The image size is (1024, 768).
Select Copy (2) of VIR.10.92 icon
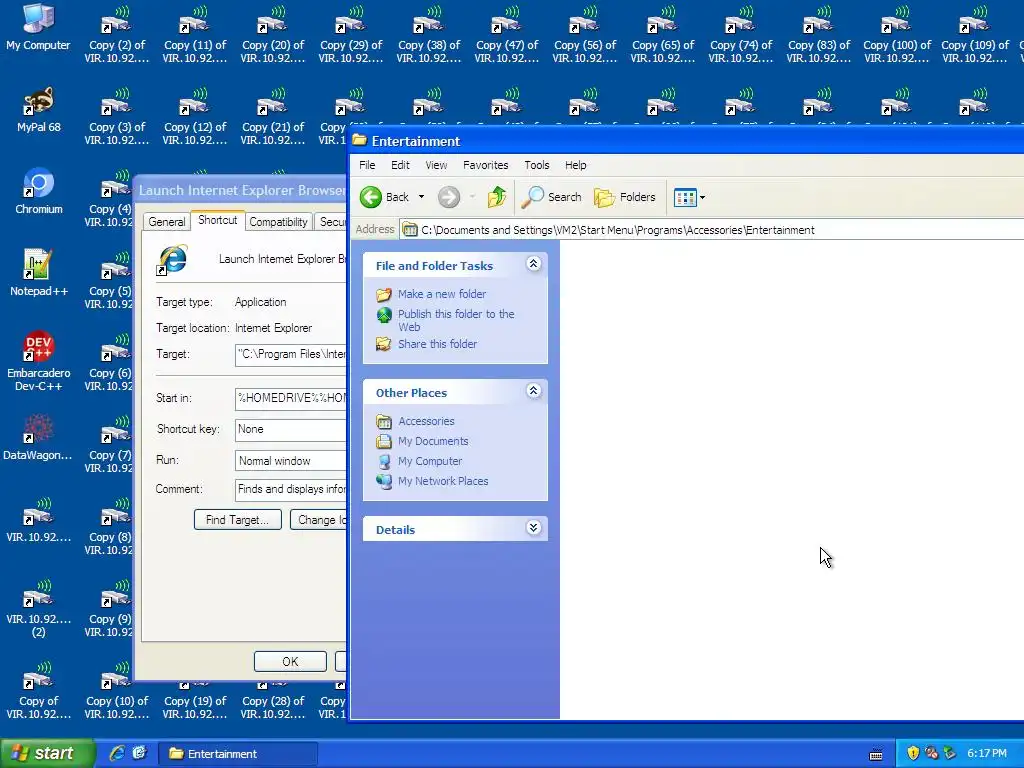(x=117, y=35)
